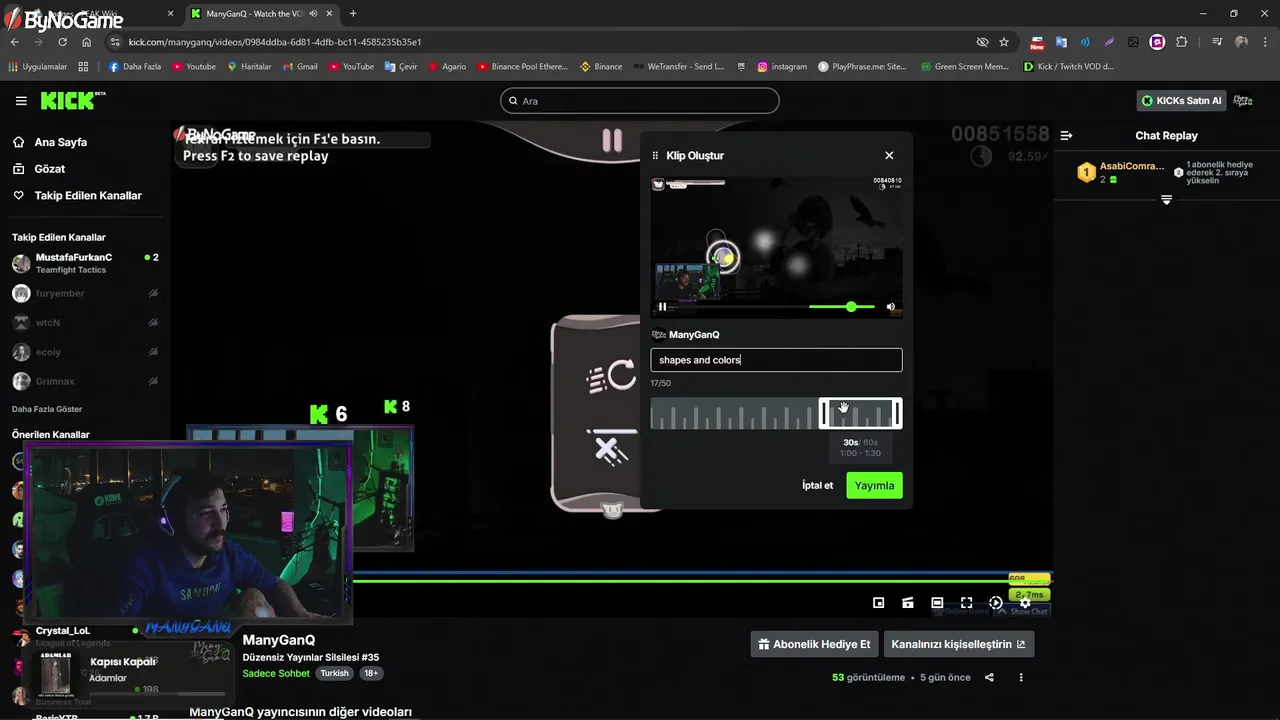Publish clip with Yayımla button
This screenshot has width=1280, height=720.
coord(874,485)
